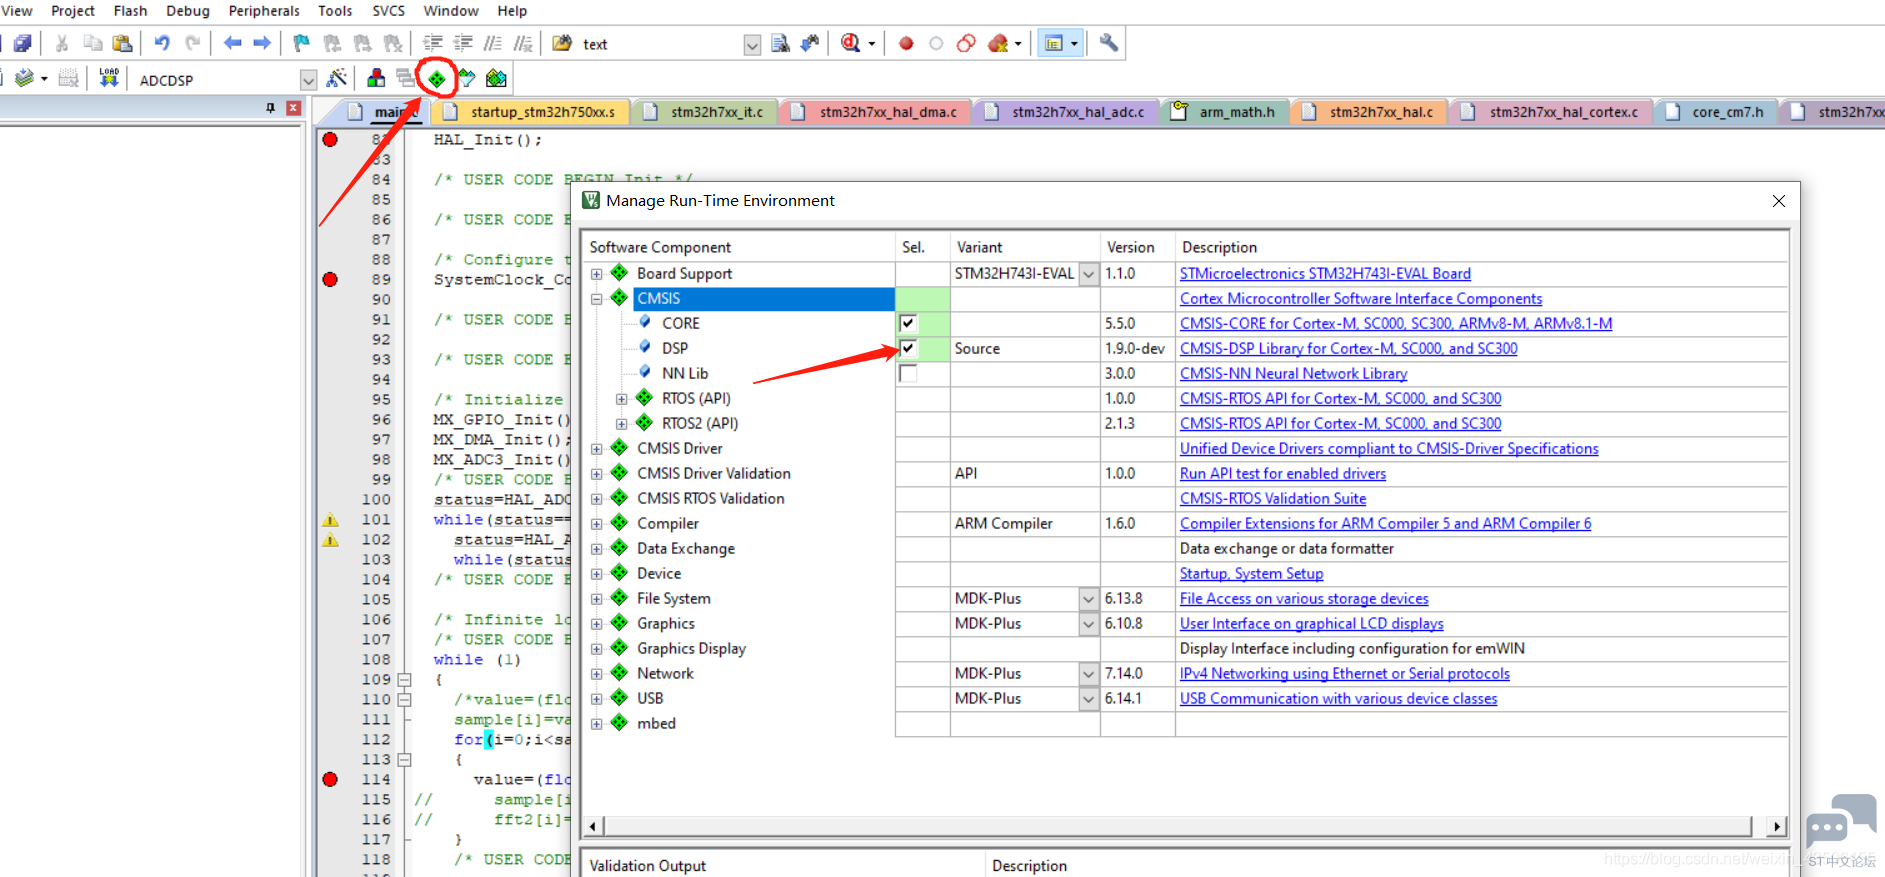Close the Project side panel
The height and width of the screenshot is (877, 1885).
point(293,108)
